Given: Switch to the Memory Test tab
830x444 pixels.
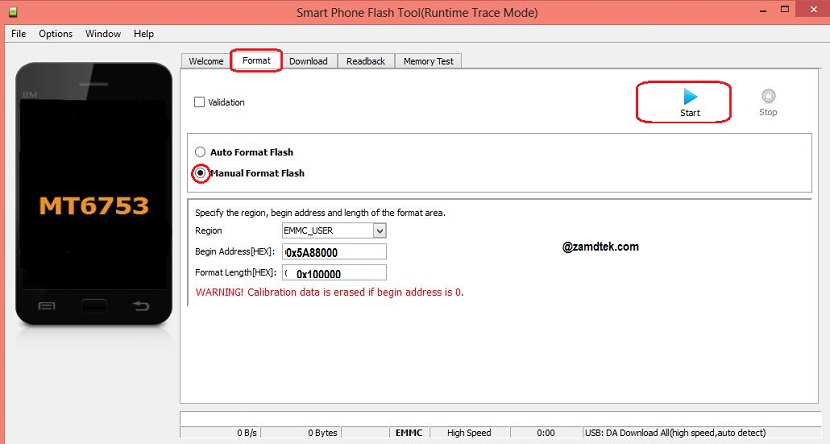Looking at the screenshot, I should [x=428, y=61].
